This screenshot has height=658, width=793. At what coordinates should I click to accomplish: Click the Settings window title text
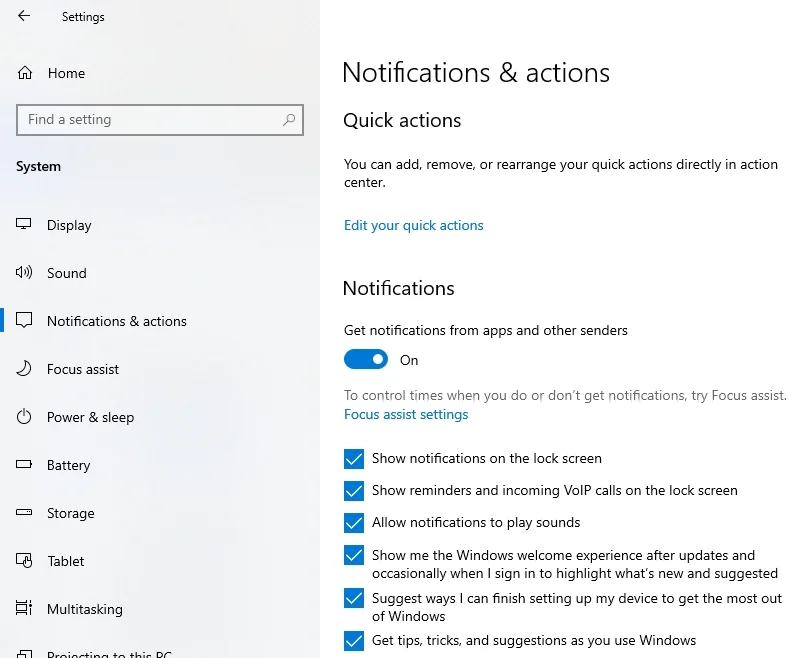[83, 17]
